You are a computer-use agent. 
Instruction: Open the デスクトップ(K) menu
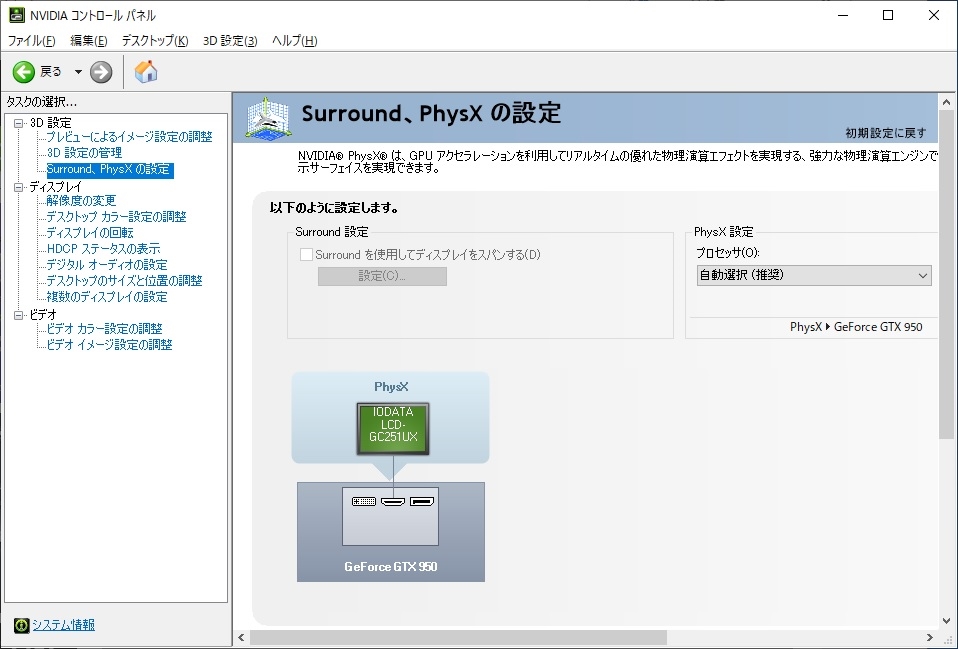tap(155, 41)
